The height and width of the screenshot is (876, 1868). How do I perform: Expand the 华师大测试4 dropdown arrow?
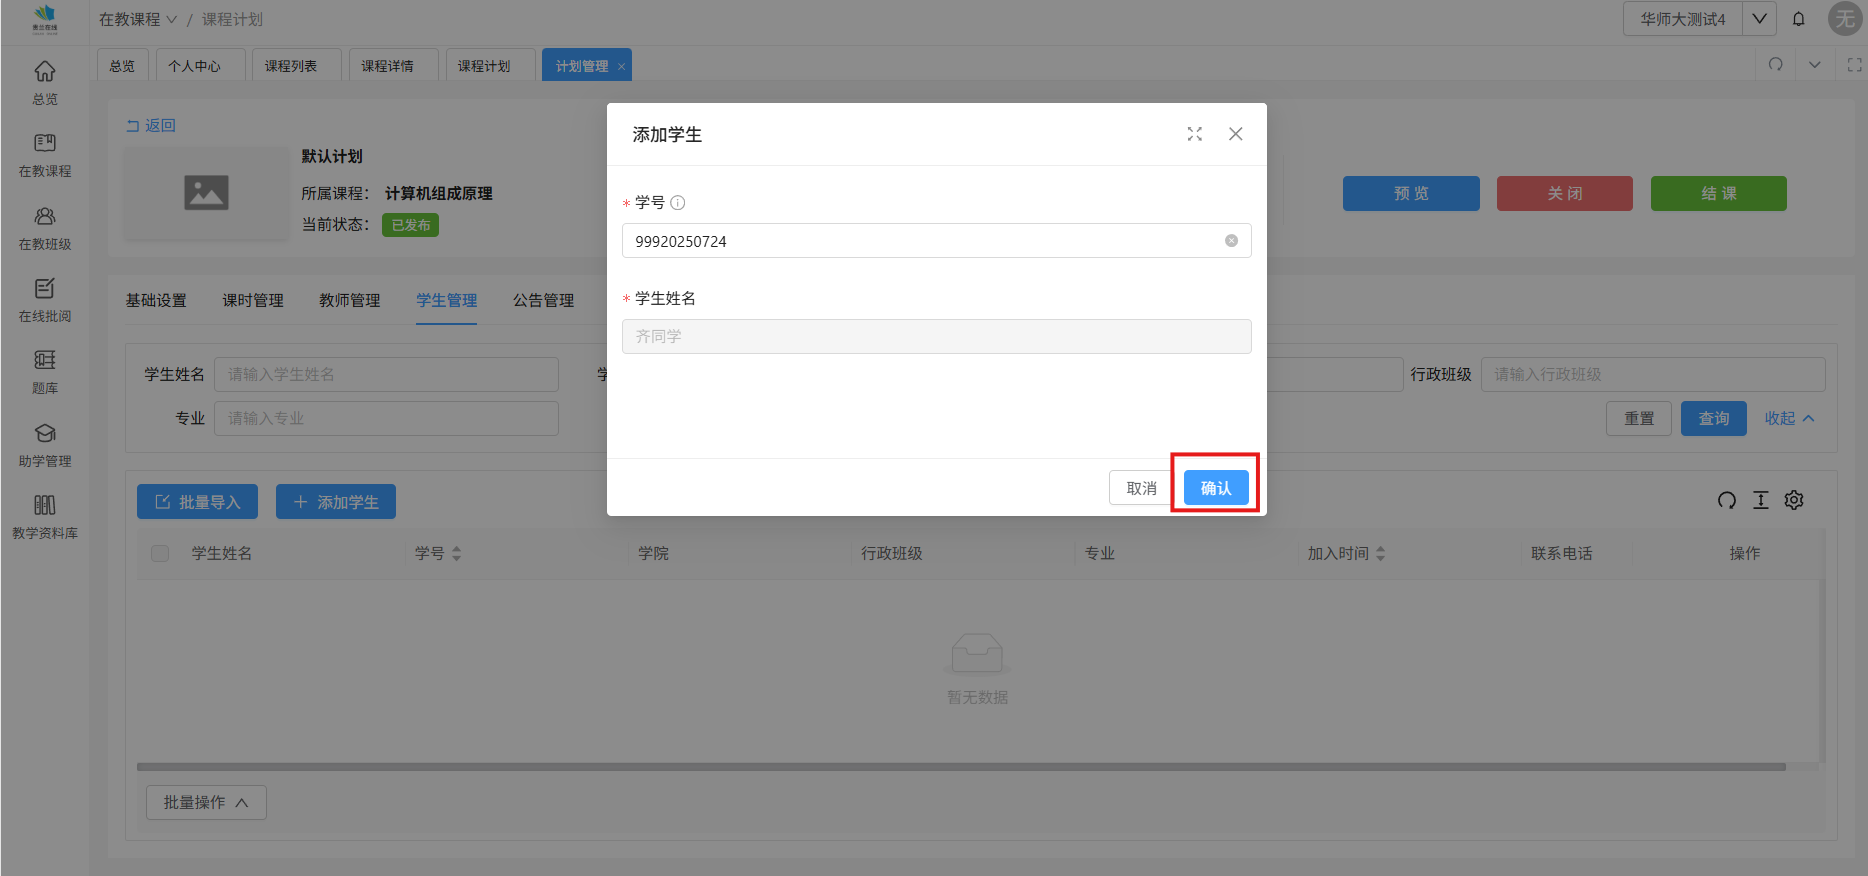pyautogui.click(x=1759, y=19)
